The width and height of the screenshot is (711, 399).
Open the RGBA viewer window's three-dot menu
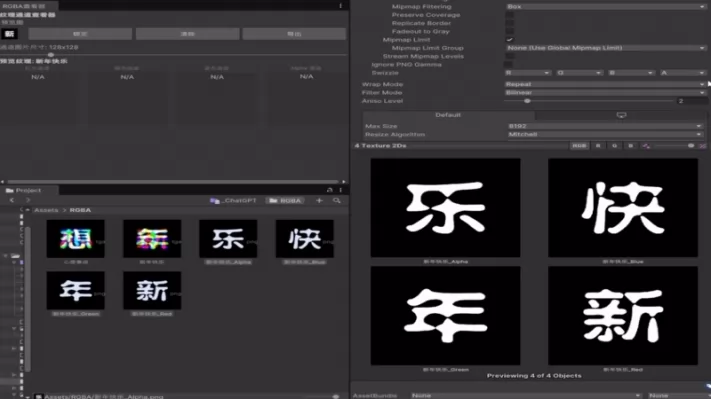pos(341,5)
